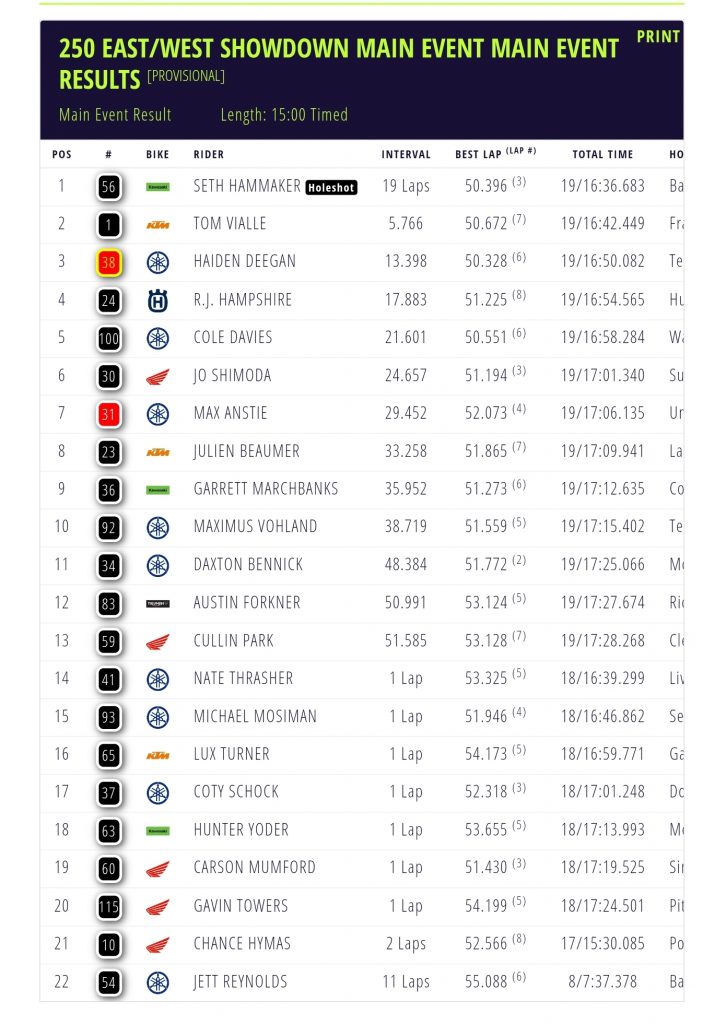Click the Yamaha logo beside Haiden Deegan

157,262
